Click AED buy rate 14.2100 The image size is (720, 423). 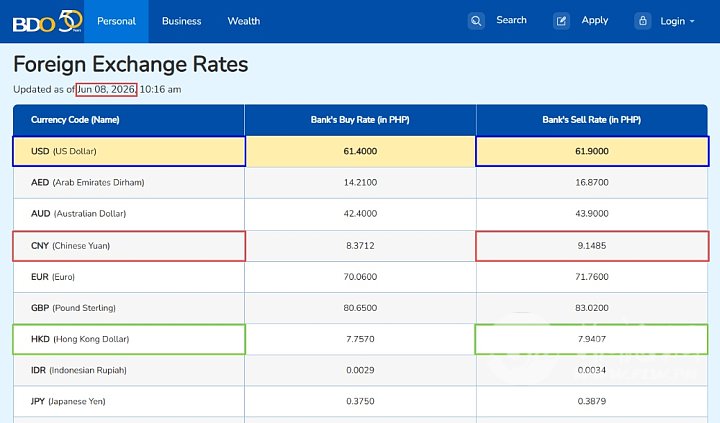click(360, 182)
